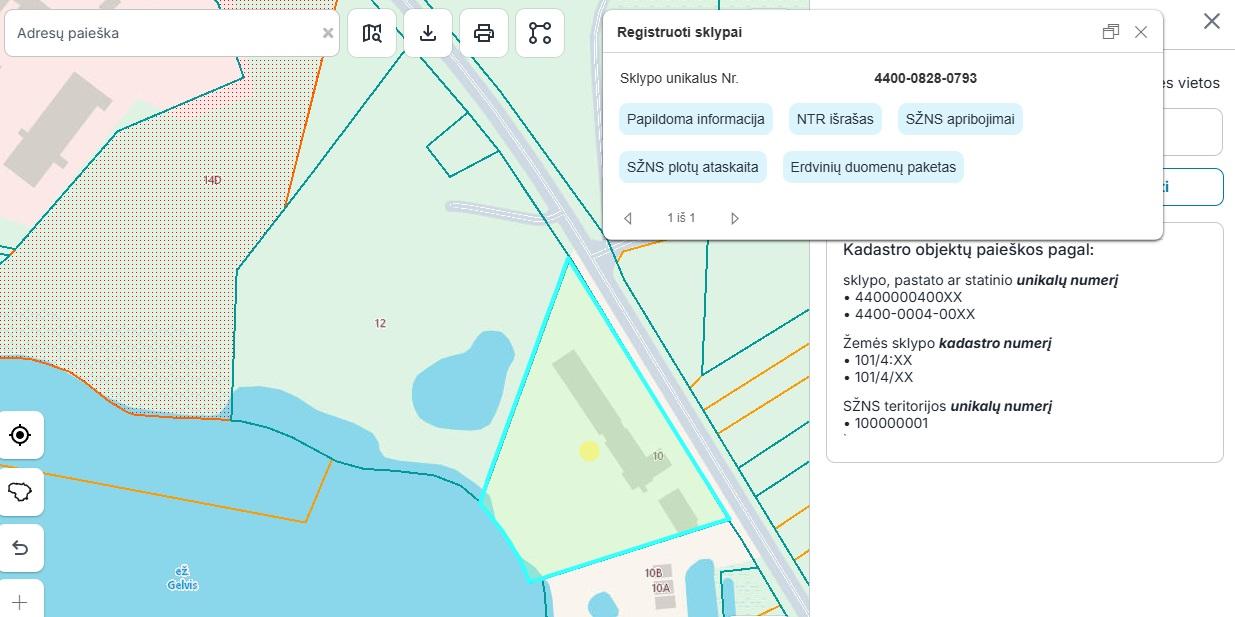
Task: Click the Gelvis lake label
Action: (x=182, y=579)
